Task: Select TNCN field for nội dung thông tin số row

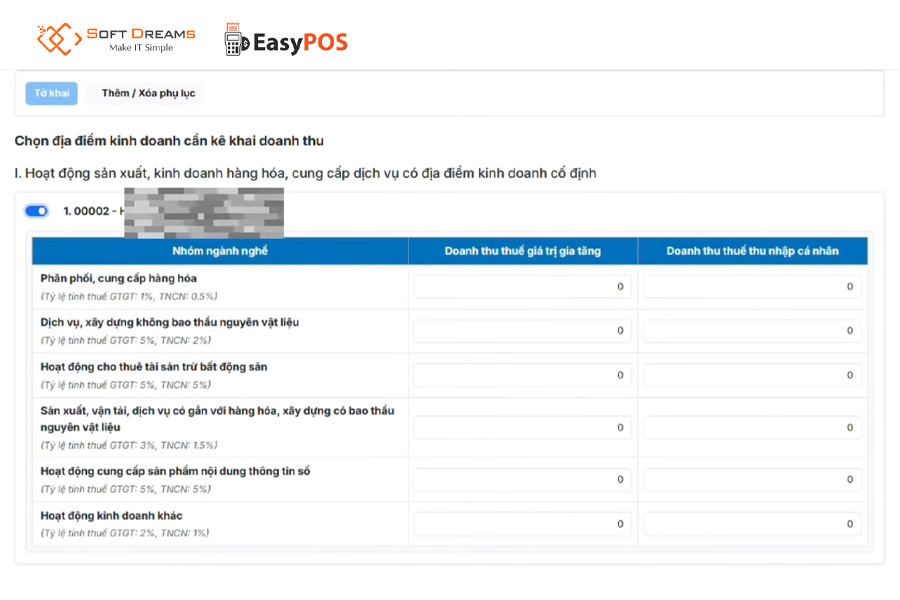Action: click(x=752, y=479)
